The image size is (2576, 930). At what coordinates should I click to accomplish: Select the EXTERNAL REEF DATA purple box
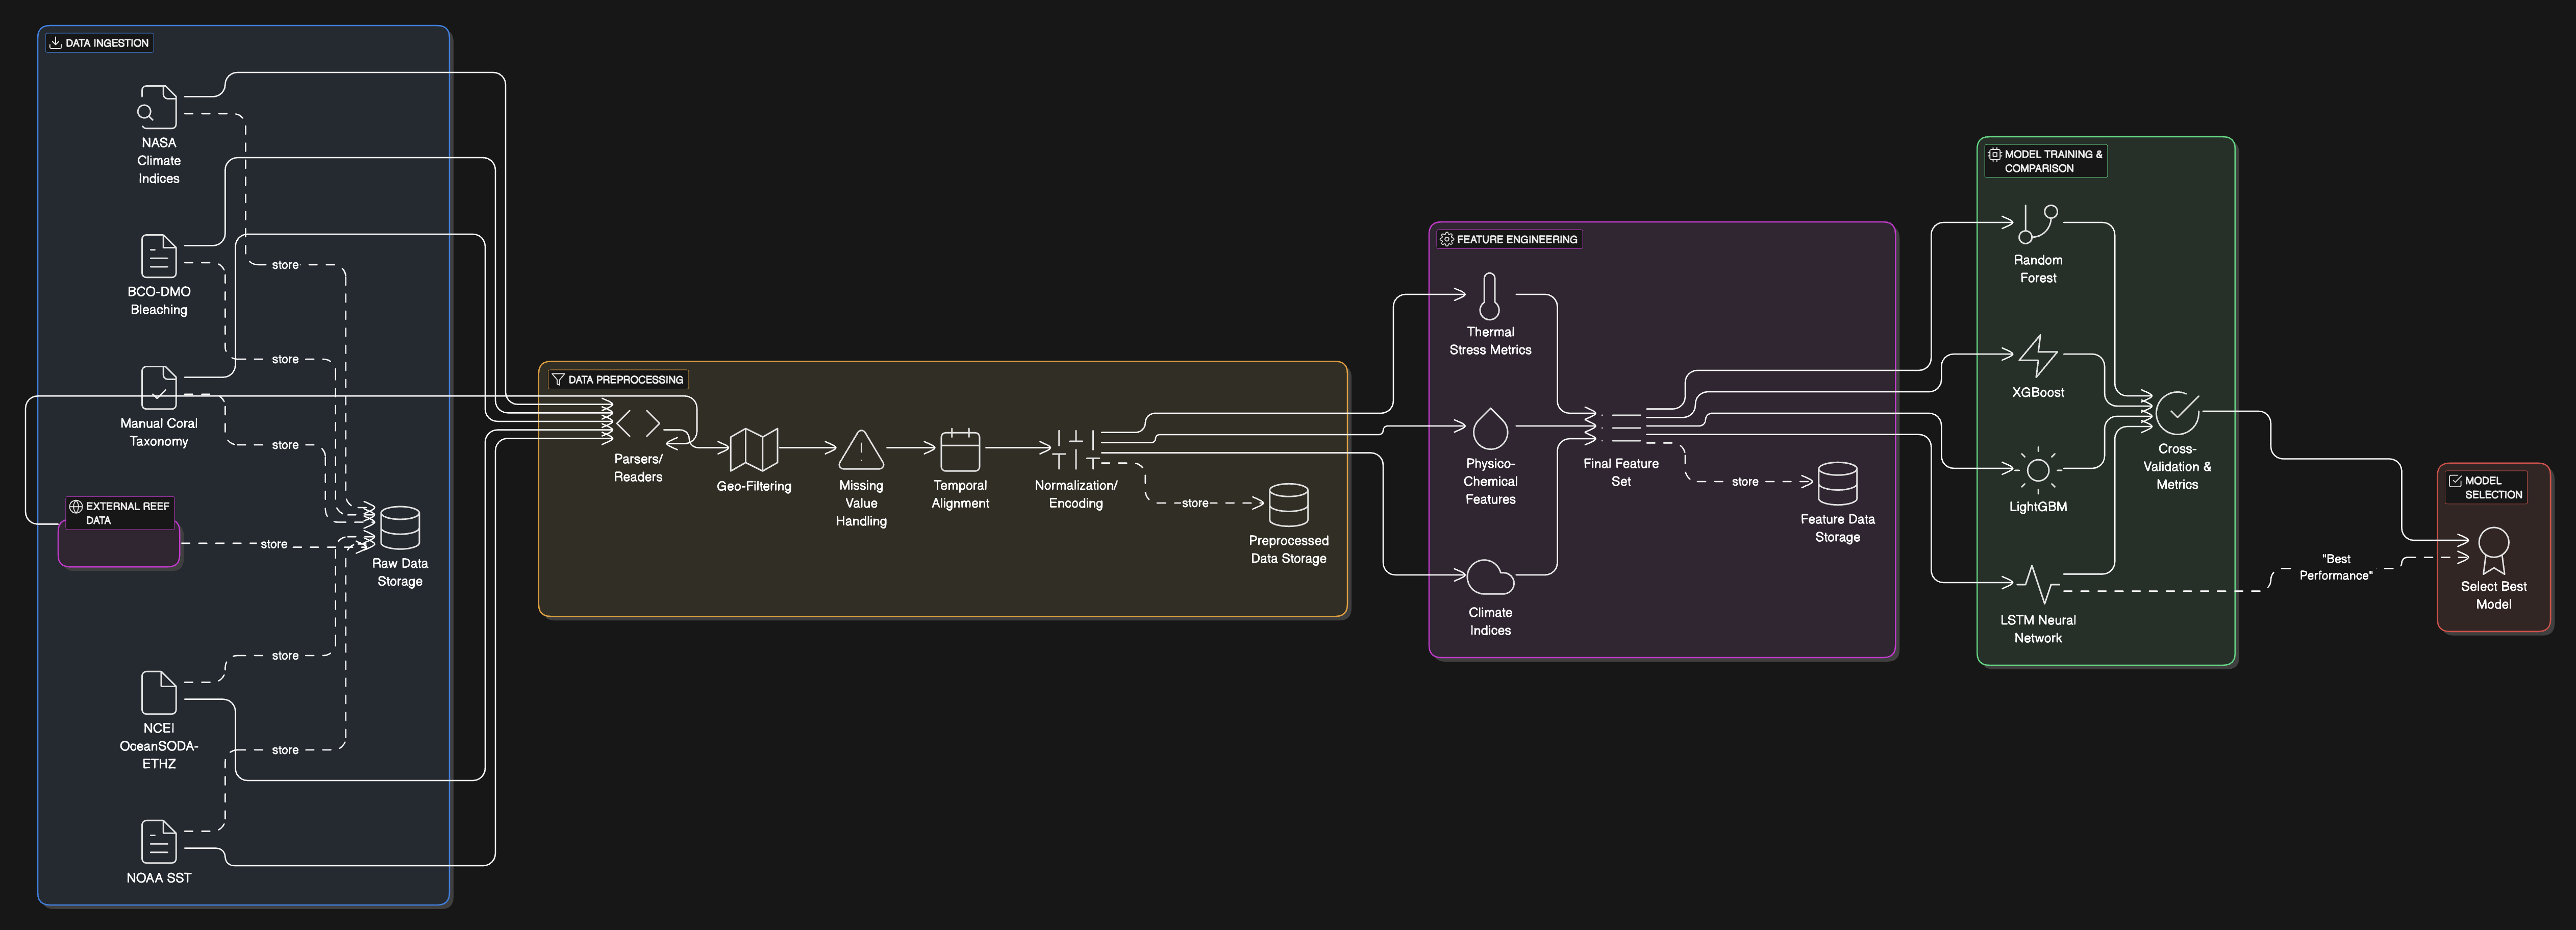[x=119, y=546]
